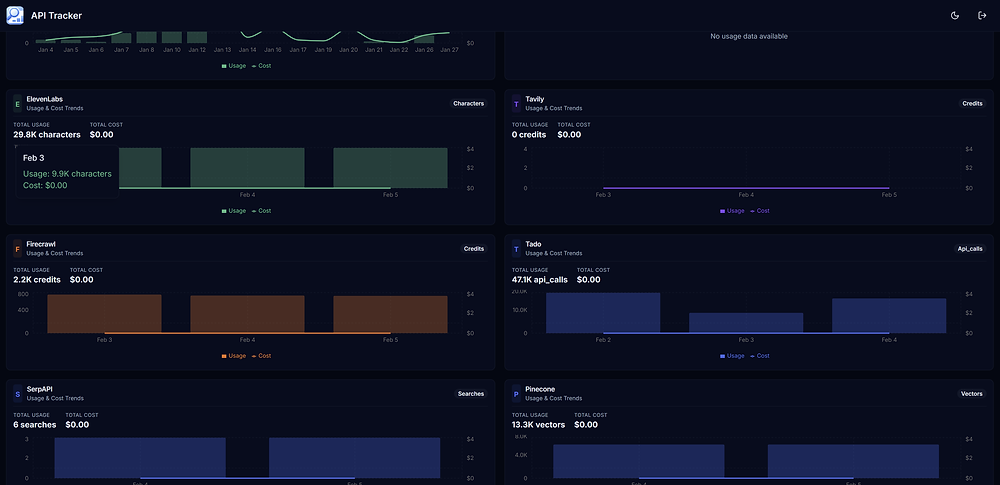This screenshot has height=485, width=1000.
Task: Click the SerpAPI S avatar icon
Action: (x=18, y=394)
